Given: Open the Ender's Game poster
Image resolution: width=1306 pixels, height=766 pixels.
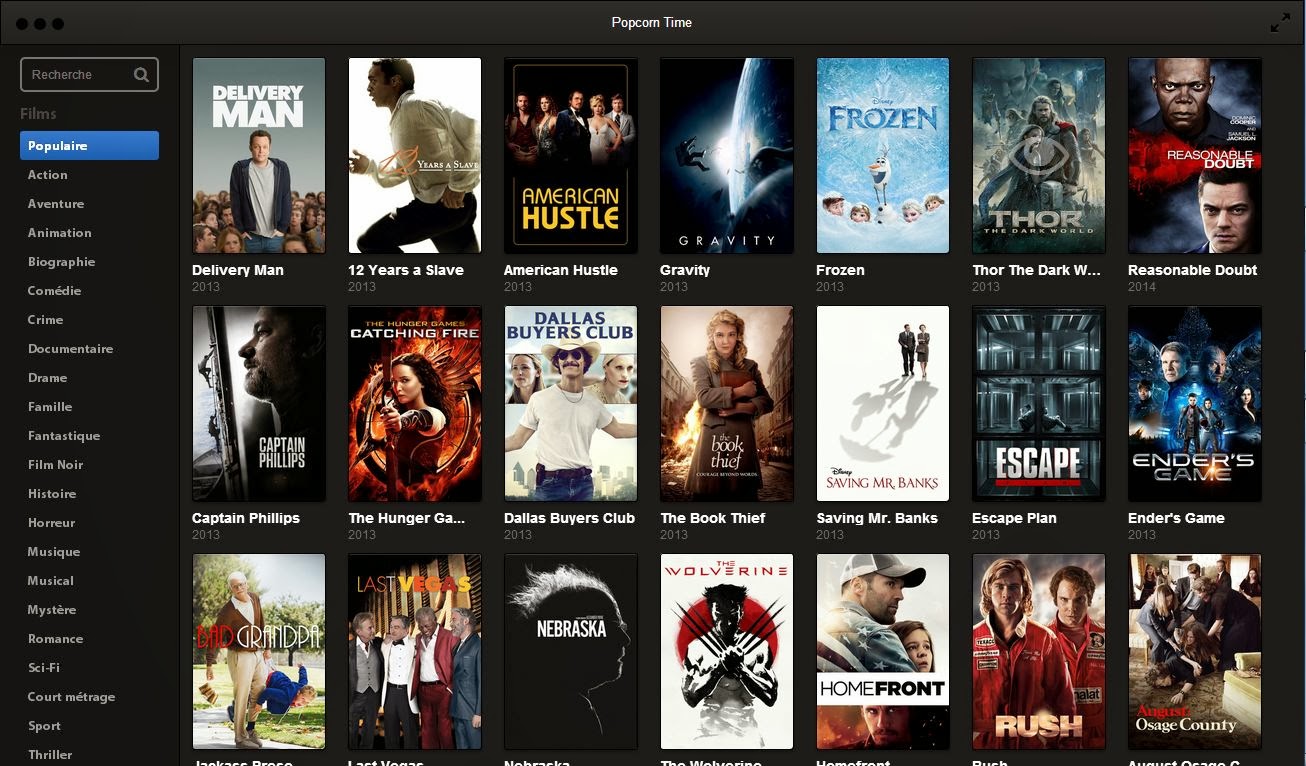Looking at the screenshot, I should click(1195, 403).
